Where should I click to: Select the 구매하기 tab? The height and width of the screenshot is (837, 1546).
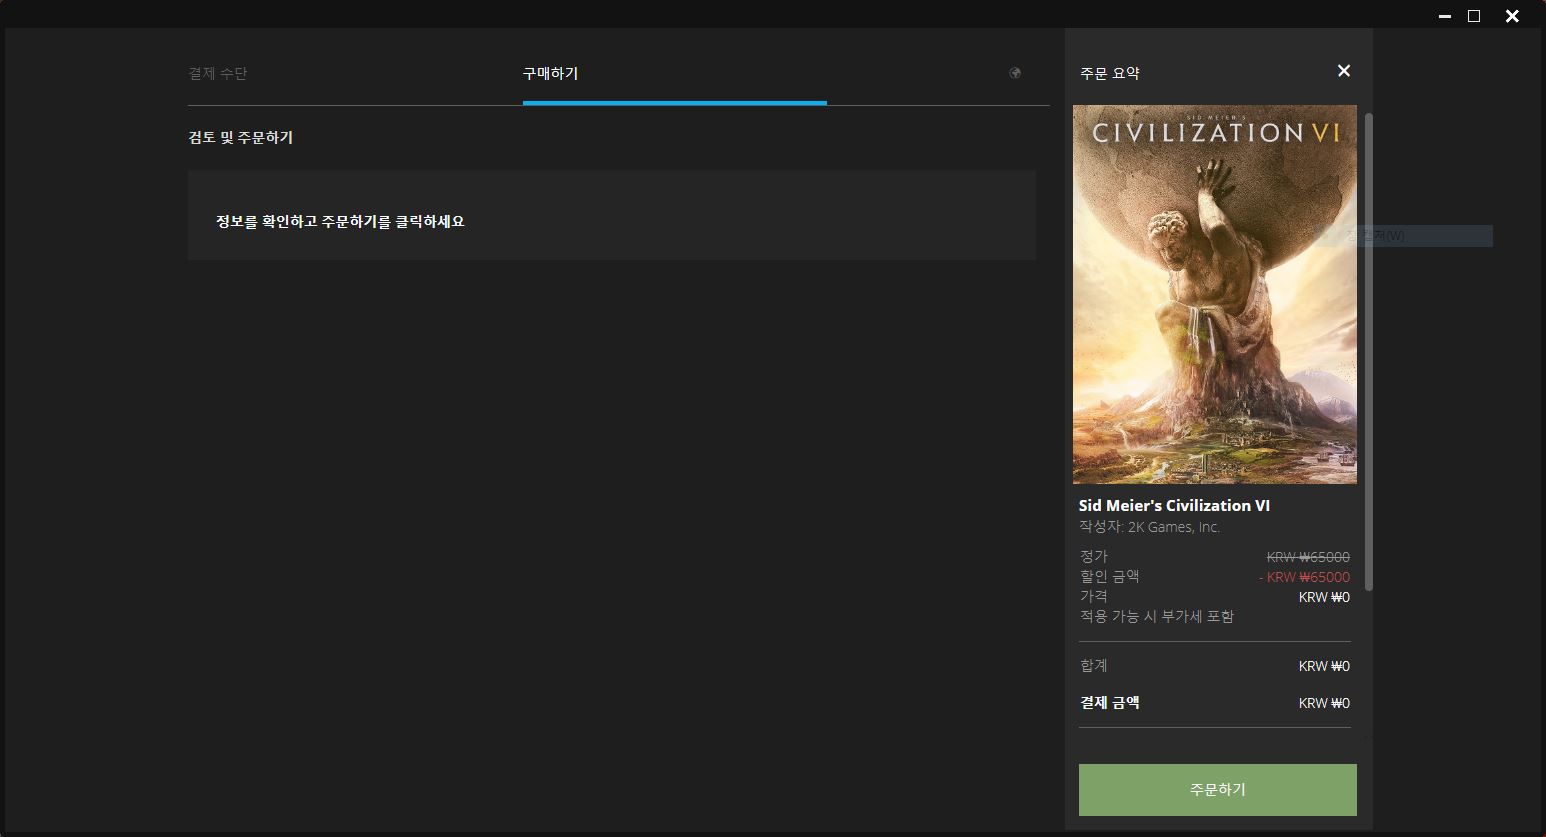click(550, 73)
